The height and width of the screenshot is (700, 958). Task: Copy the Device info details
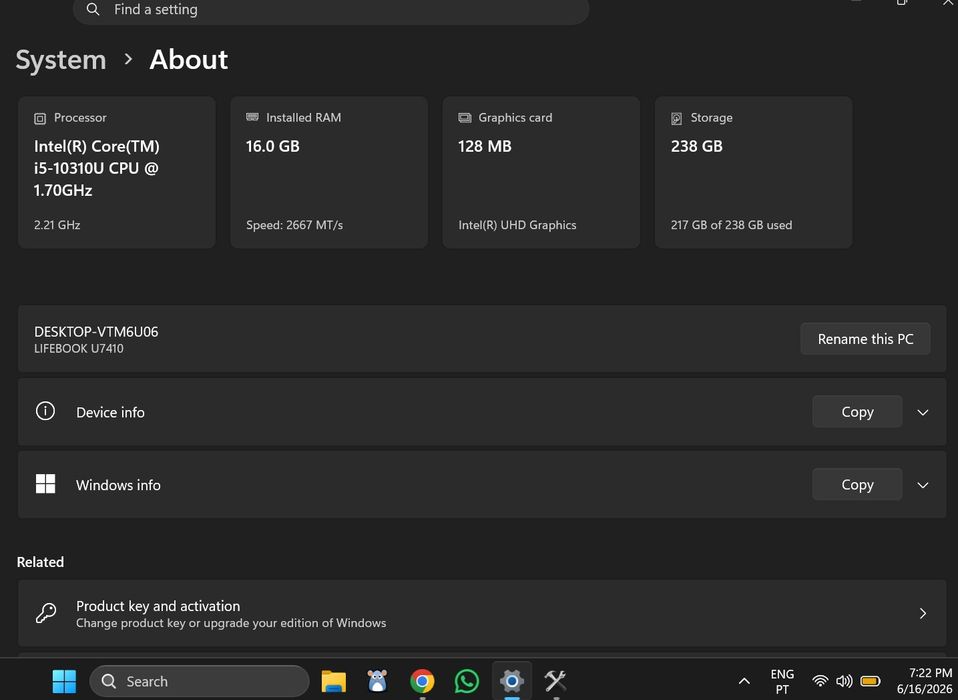[857, 412]
